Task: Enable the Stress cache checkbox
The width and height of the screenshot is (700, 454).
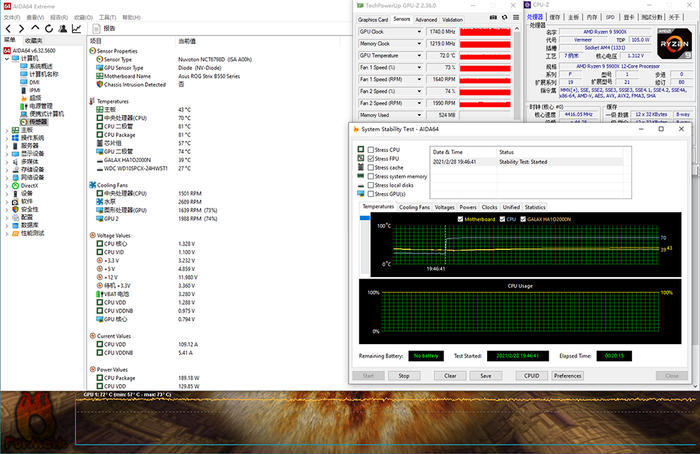Action: click(x=371, y=167)
